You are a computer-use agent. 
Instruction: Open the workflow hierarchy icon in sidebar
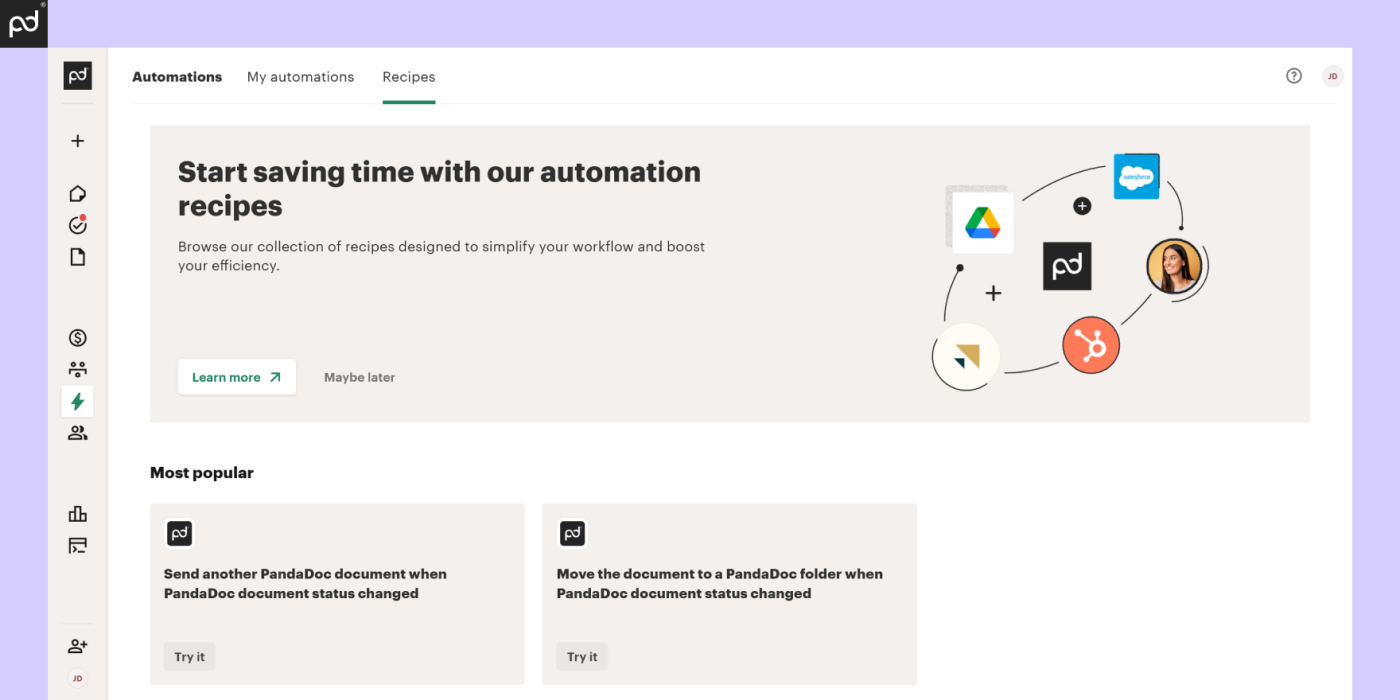click(77, 370)
